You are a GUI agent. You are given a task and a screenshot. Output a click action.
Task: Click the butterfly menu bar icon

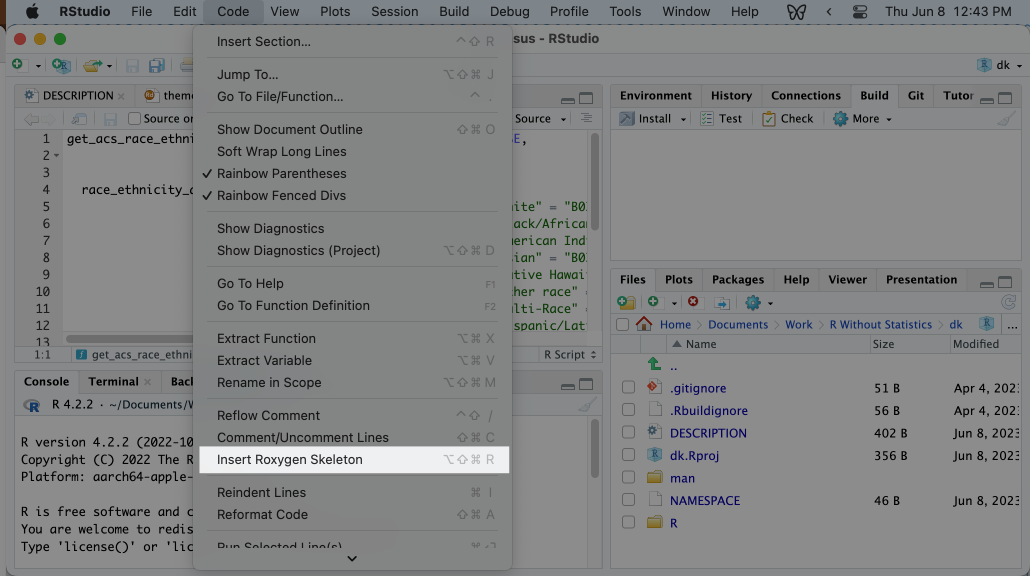tap(796, 12)
